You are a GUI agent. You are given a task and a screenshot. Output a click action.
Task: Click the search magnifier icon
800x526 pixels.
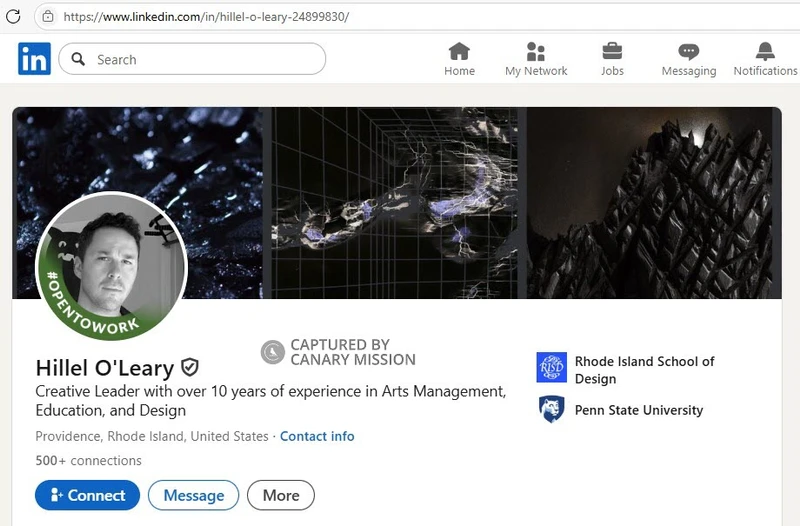[78, 59]
